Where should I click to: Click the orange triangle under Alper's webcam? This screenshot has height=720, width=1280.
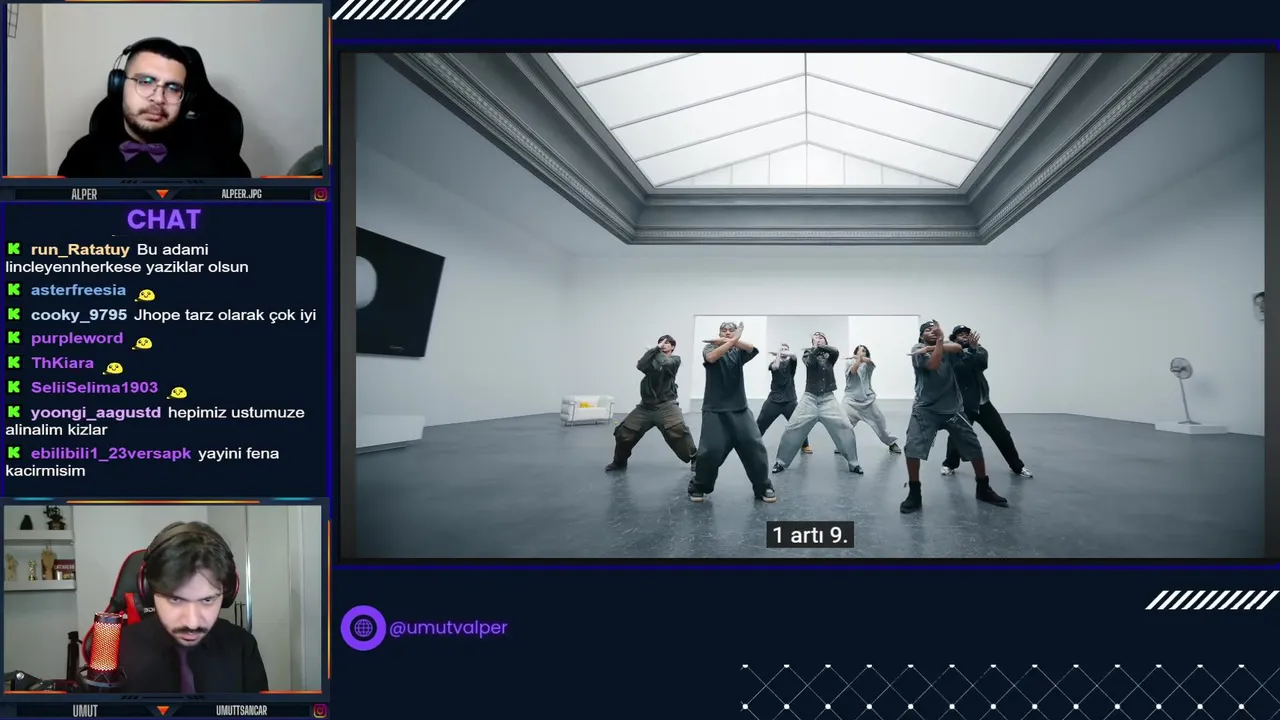point(162,194)
